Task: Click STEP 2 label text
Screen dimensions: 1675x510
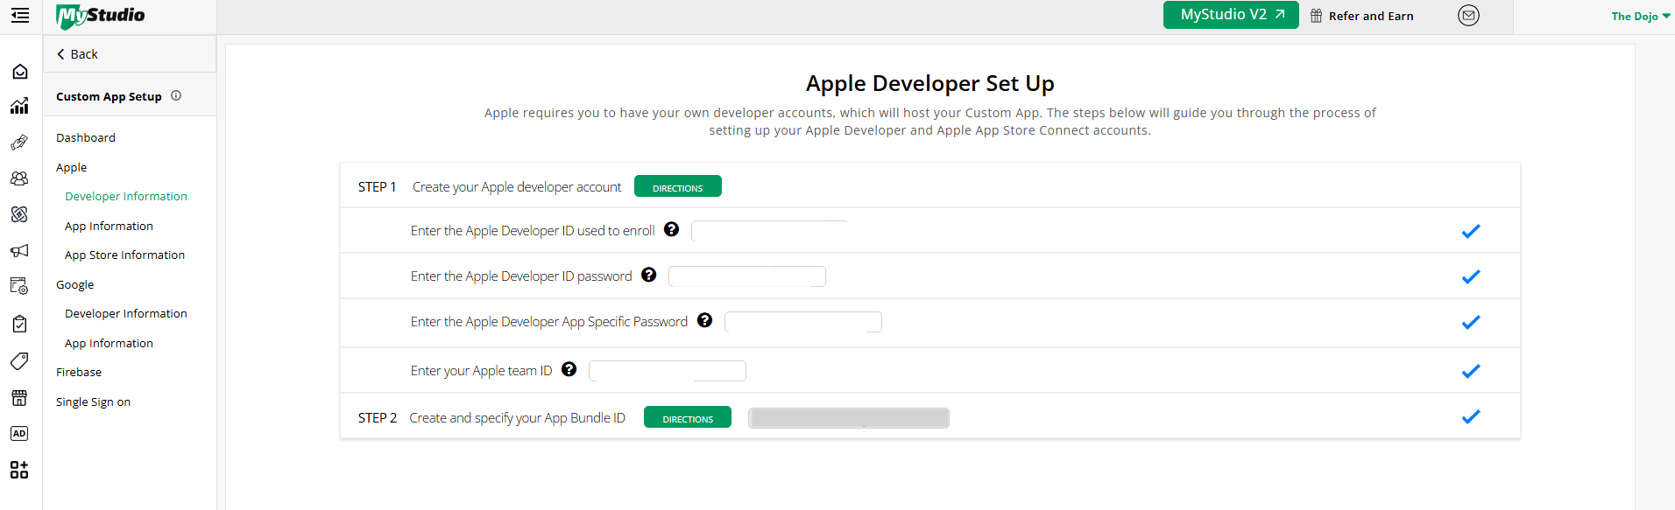Action: tap(377, 418)
